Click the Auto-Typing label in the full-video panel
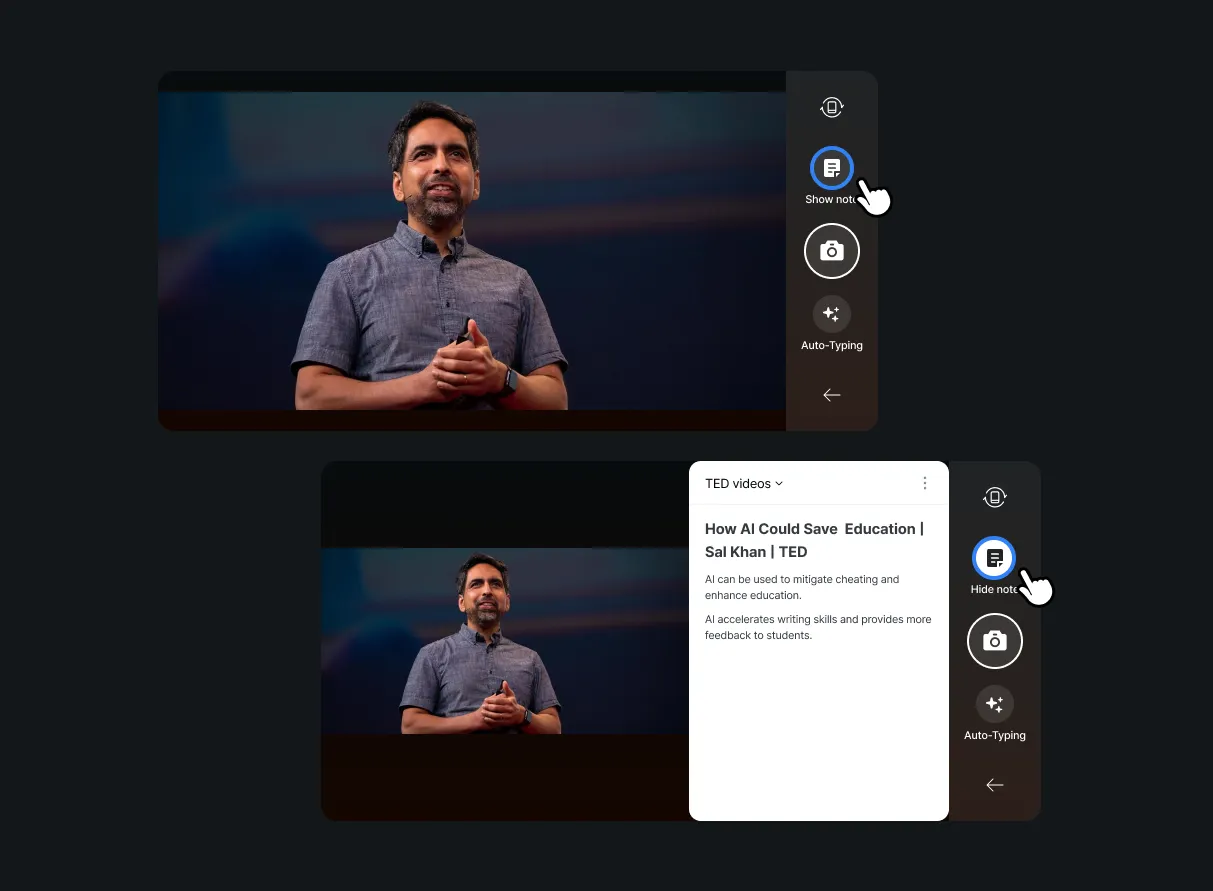This screenshot has width=1213, height=891. pyautogui.click(x=831, y=346)
